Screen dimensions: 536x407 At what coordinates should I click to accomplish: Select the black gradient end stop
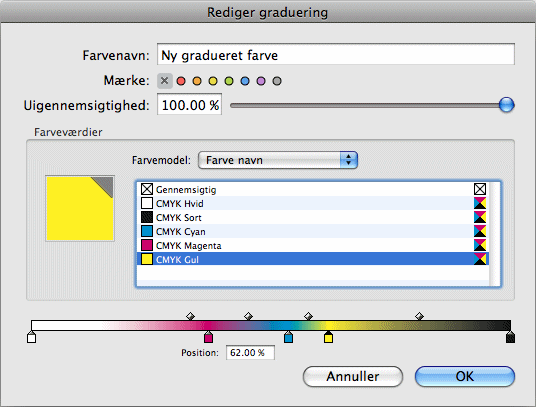[x=510, y=337]
